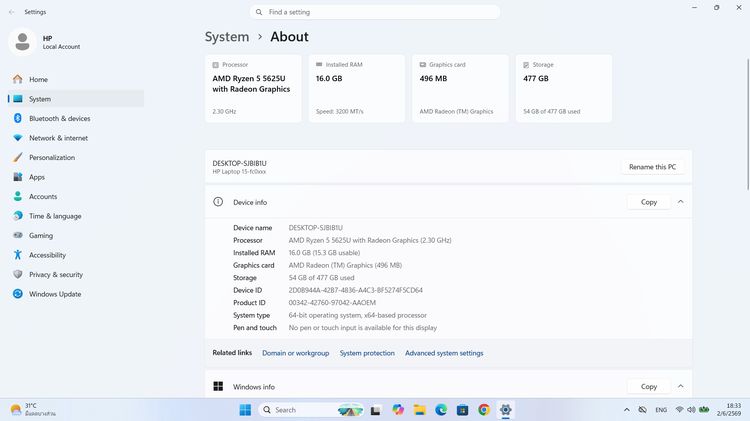The width and height of the screenshot is (750, 421).
Task: Open Accessibility settings
Action: (76, 255)
